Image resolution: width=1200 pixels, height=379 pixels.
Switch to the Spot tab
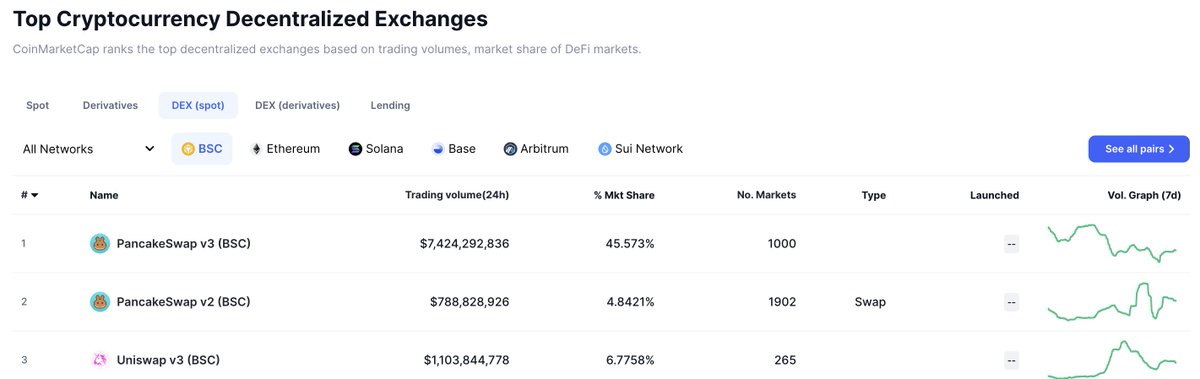tap(37, 105)
